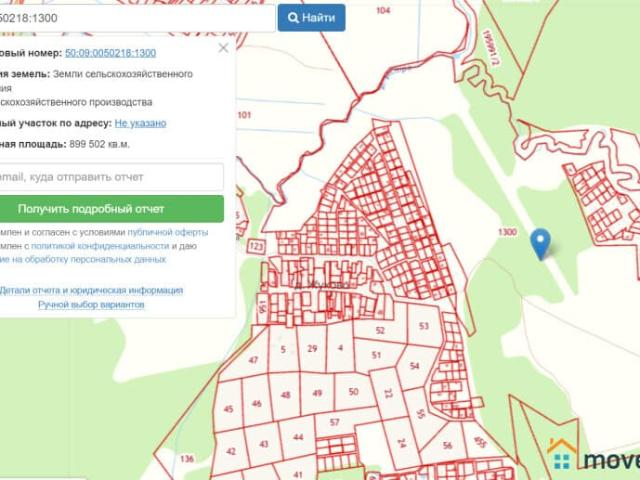Click parcel label 101 on map
Viewport: 640px width, 480px height.
tap(244, 115)
